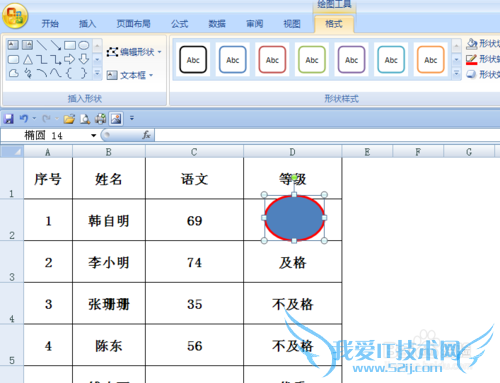Click Shape Effects button
Image resolution: width=500 pixels, height=383 pixels.
[x=483, y=74]
